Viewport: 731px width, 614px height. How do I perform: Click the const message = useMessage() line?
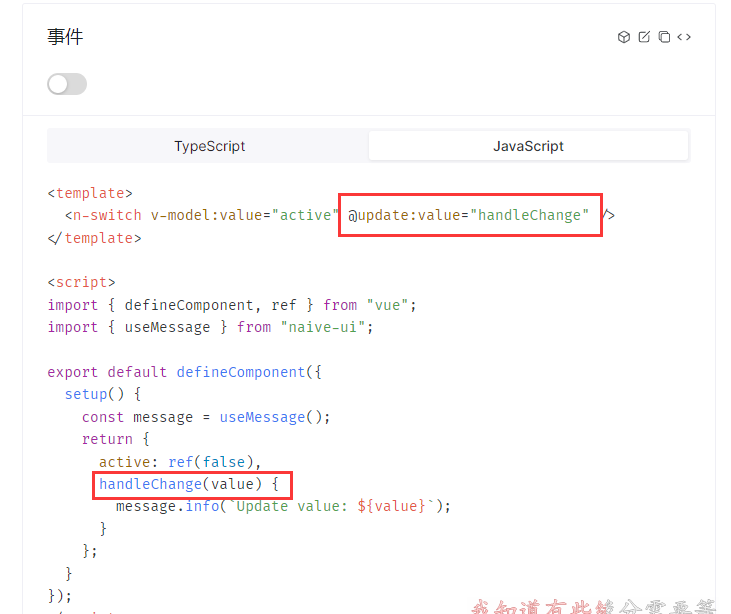pyautogui.click(x=206, y=417)
